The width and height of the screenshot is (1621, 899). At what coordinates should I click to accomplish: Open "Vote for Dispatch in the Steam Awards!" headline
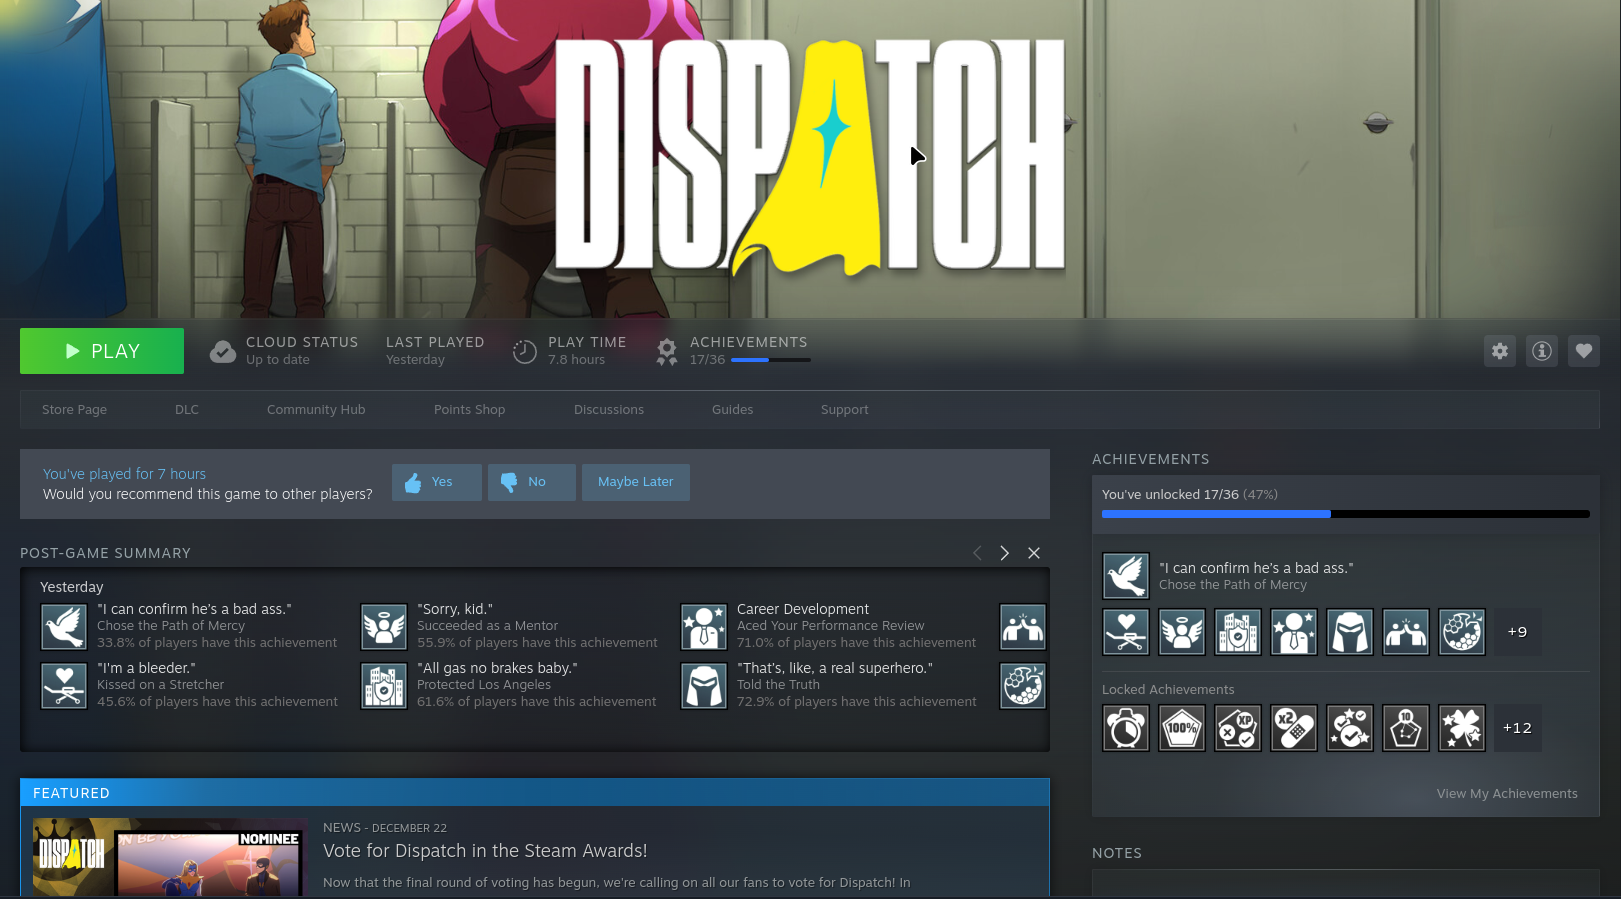pos(485,851)
